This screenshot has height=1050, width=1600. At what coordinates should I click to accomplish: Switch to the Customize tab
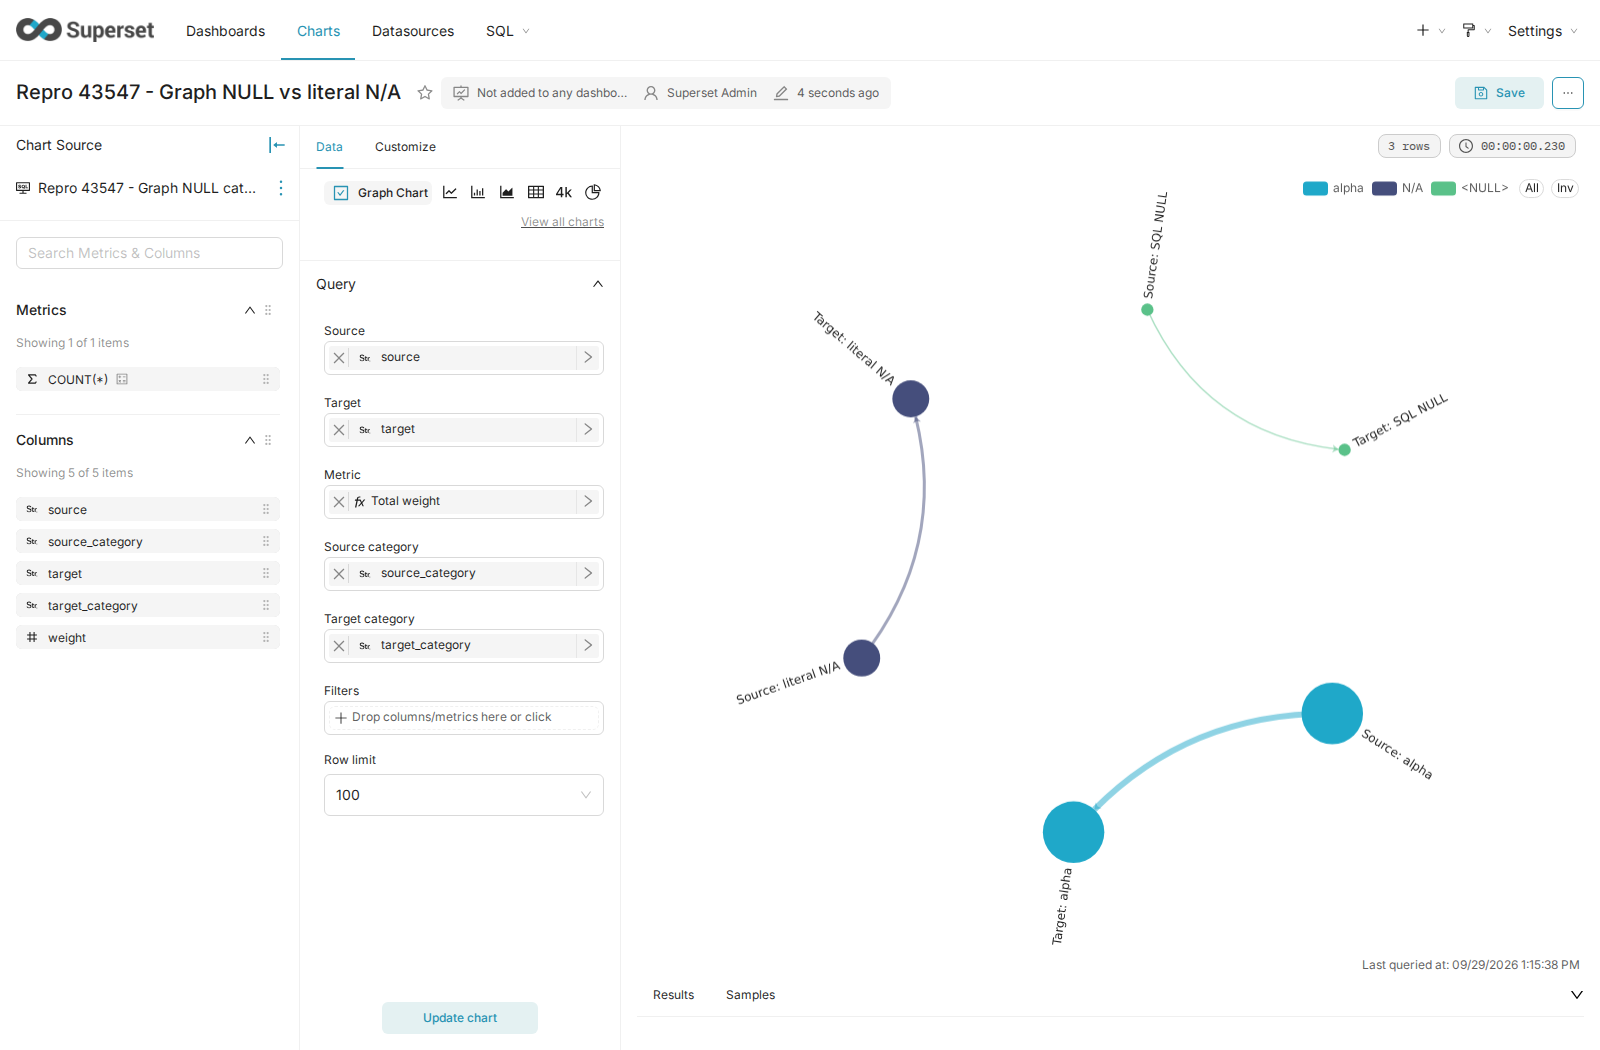pos(405,147)
